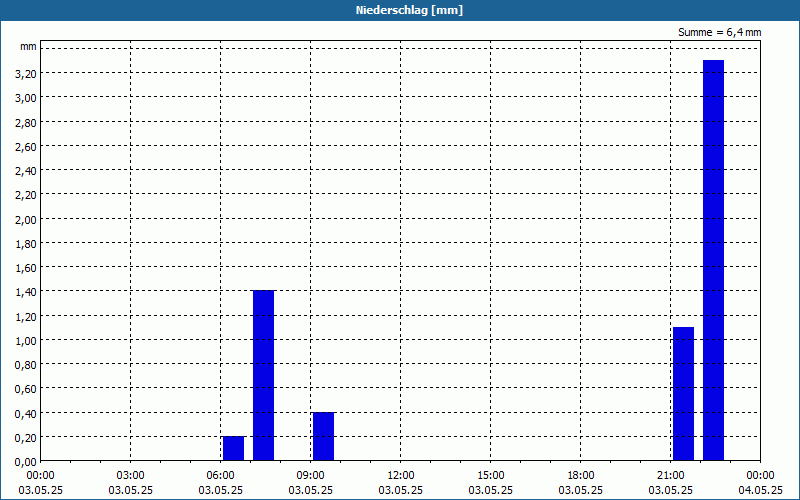Select the small 0,20 mm bar after 06:00
This screenshot has height=500, width=800.
pyautogui.click(x=233, y=448)
